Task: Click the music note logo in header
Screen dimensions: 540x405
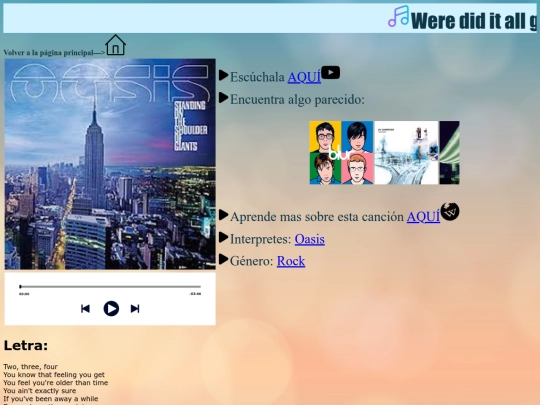Action: (398, 16)
